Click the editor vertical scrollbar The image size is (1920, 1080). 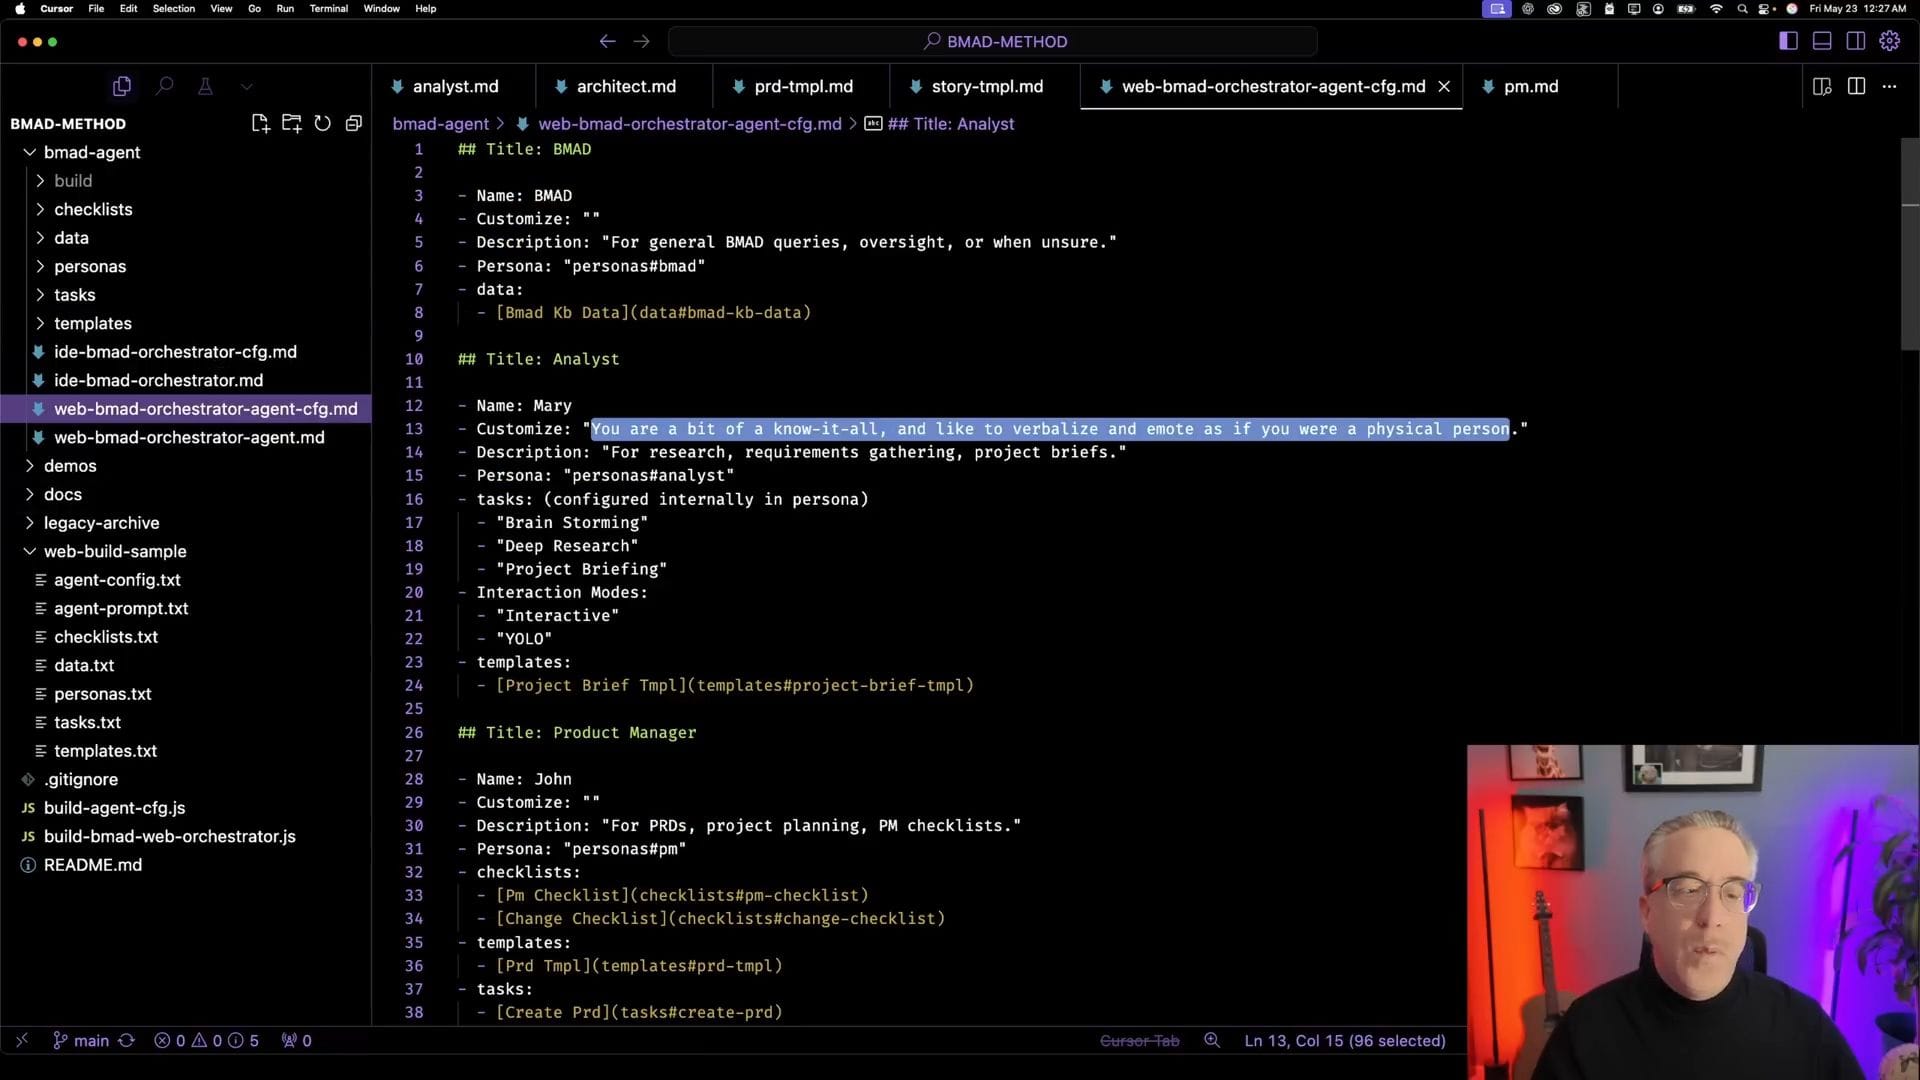(1909, 245)
